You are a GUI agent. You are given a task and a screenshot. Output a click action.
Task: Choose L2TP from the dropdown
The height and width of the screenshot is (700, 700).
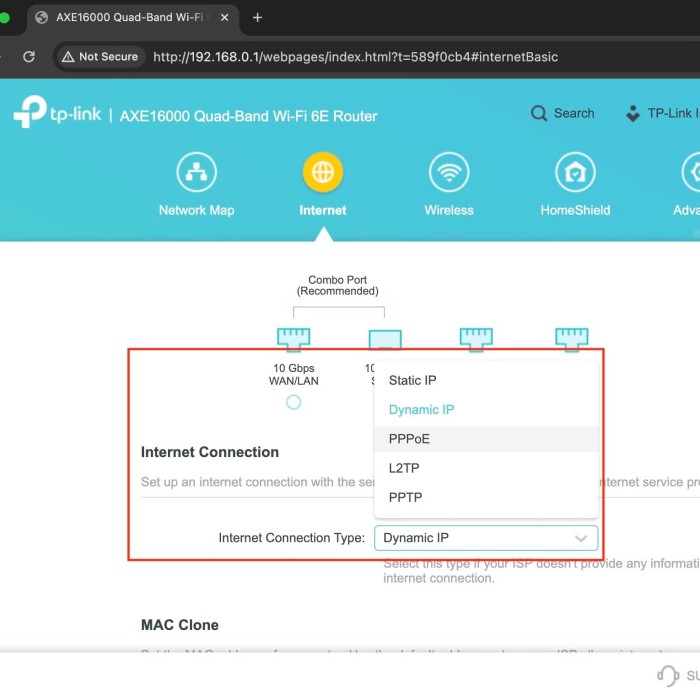(486, 468)
